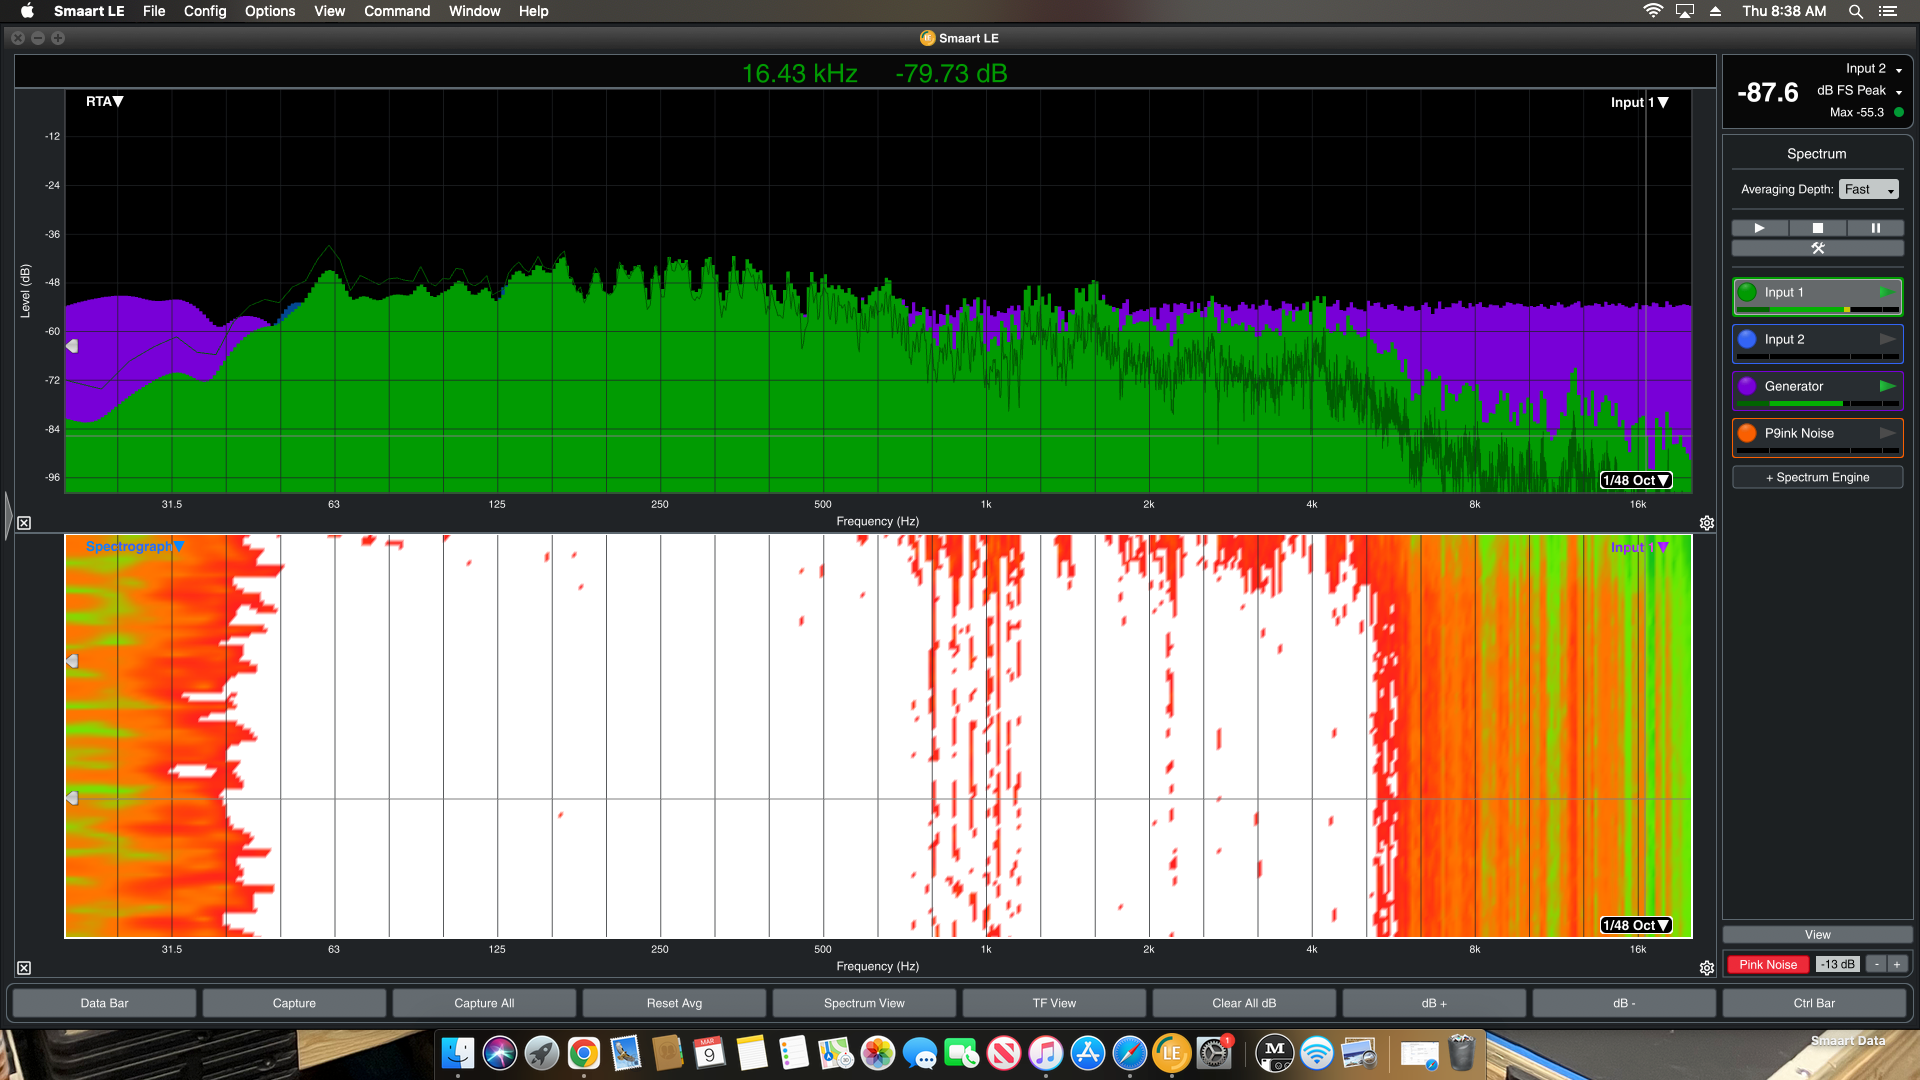Expand the left side panel arrow
Viewport: 1920px width, 1080px height.
[8, 515]
